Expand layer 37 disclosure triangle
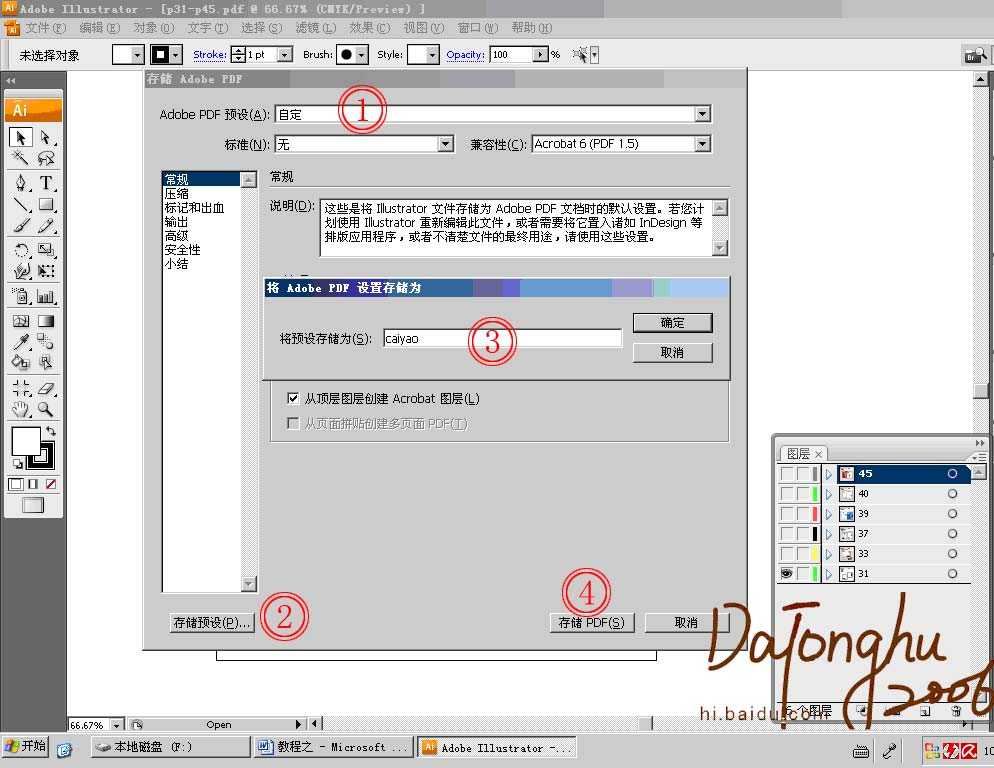 [829, 534]
